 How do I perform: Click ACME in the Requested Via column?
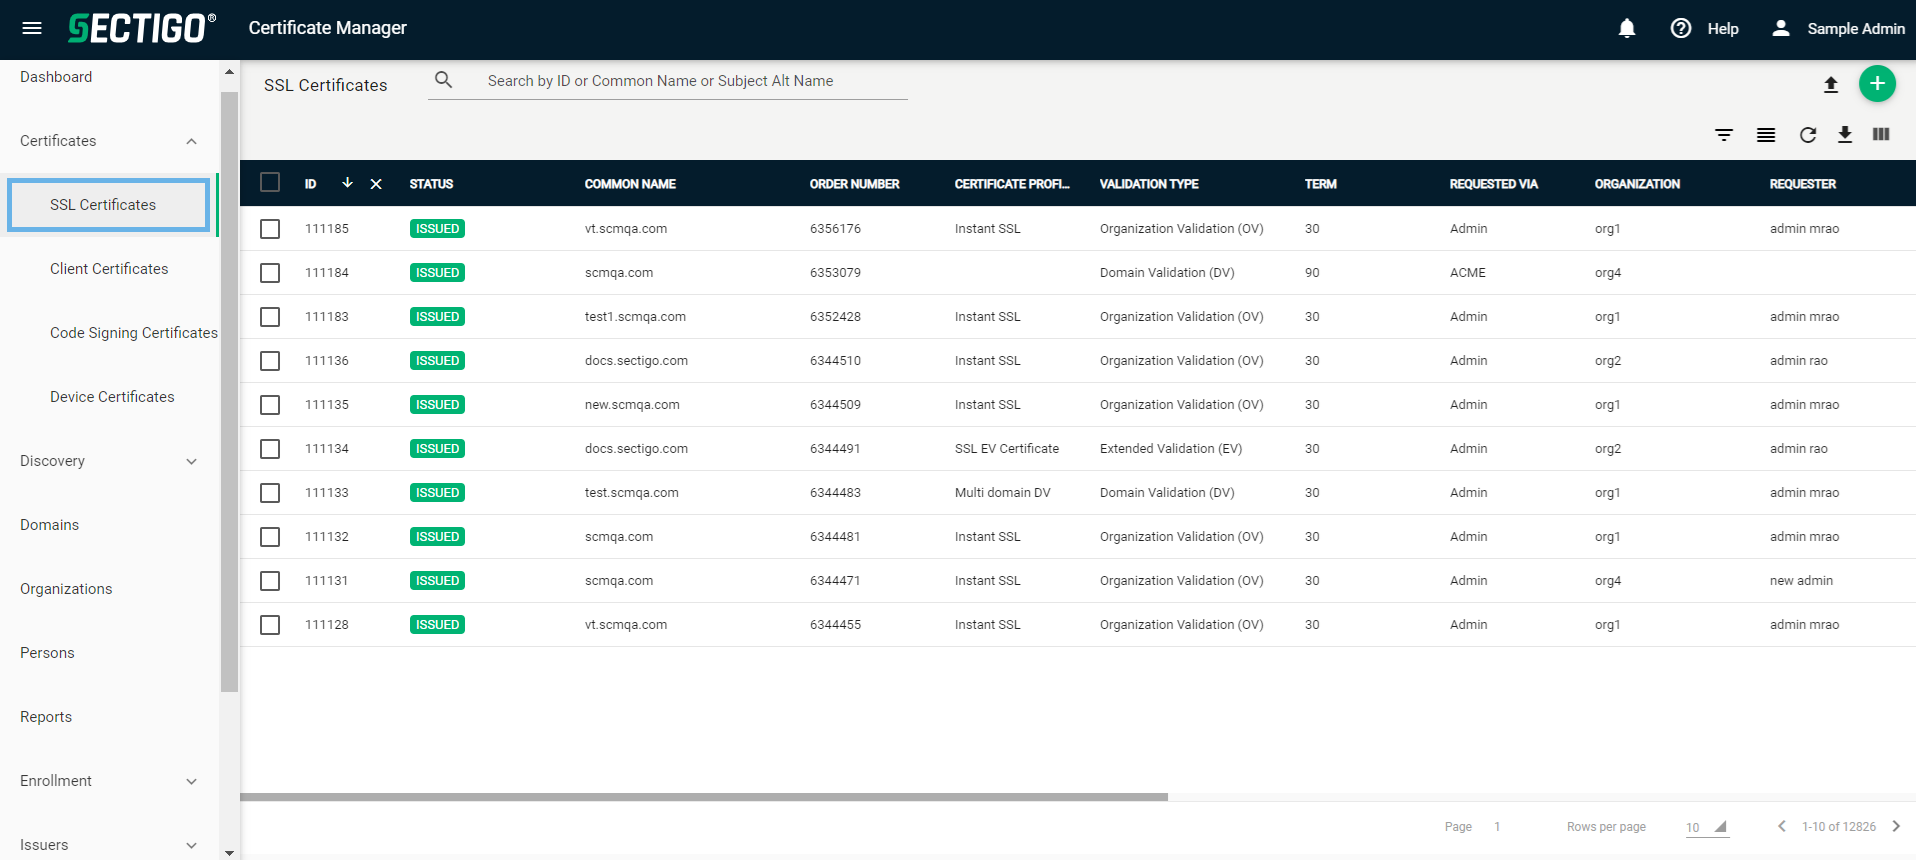click(x=1467, y=273)
